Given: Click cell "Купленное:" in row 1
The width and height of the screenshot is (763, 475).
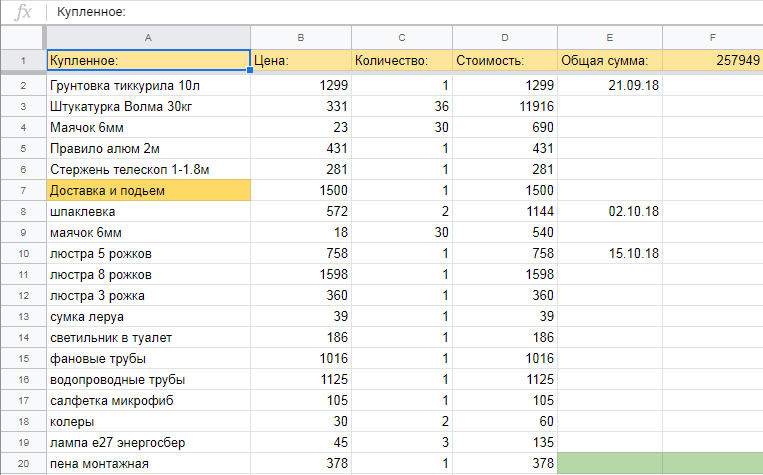Looking at the screenshot, I should [x=148, y=61].
